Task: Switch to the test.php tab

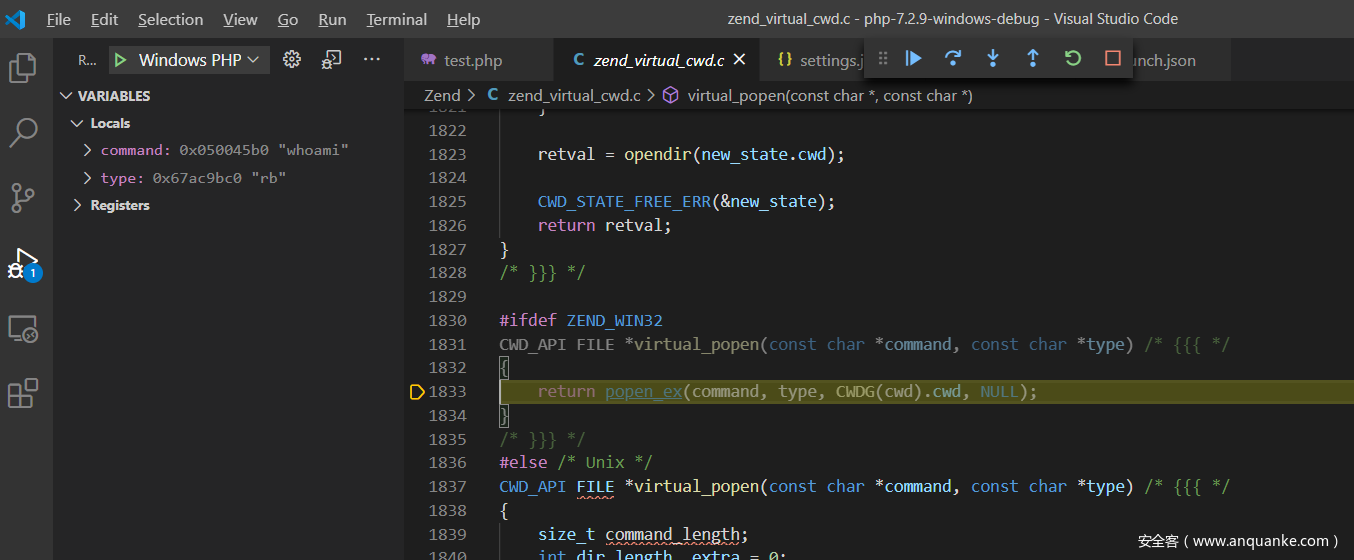Action: (472, 60)
